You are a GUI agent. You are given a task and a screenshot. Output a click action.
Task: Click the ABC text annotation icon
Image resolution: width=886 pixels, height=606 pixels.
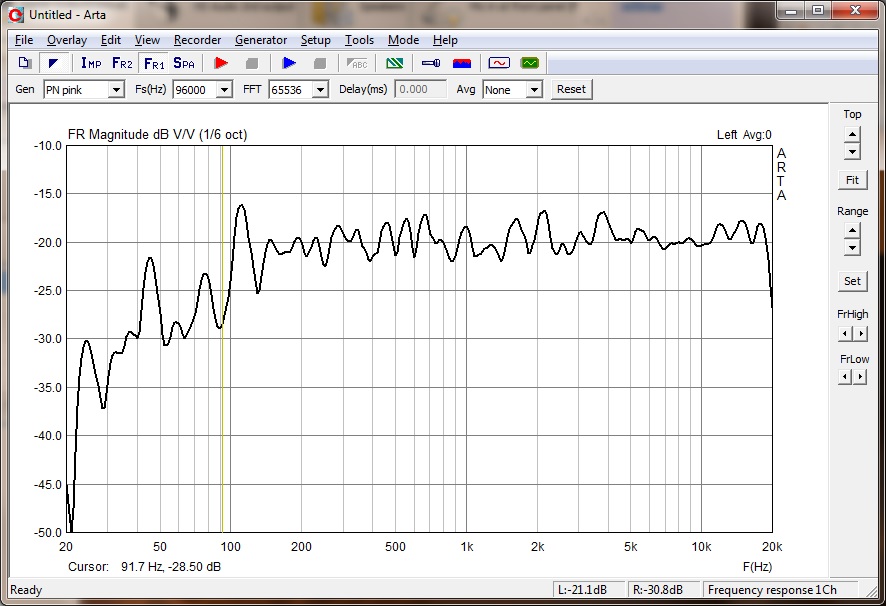(x=357, y=63)
